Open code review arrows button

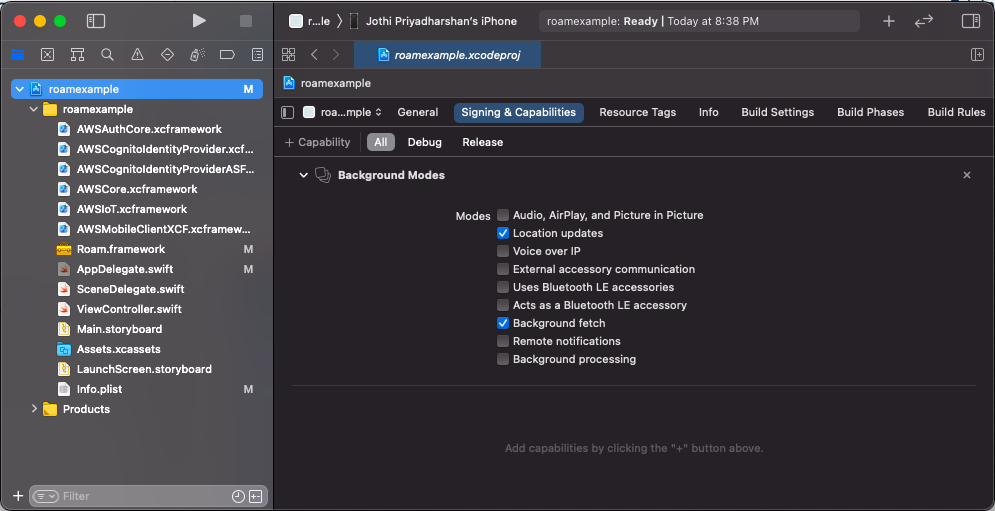pos(924,21)
